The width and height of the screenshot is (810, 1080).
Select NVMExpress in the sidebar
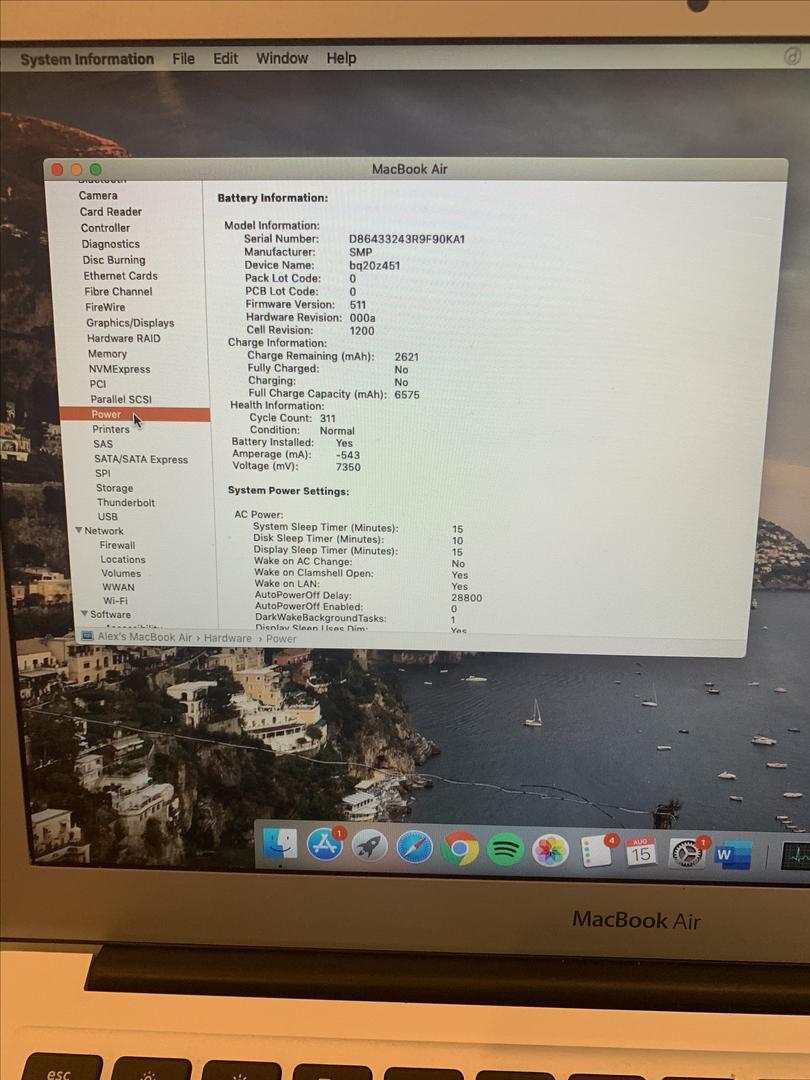click(x=119, y=369)
